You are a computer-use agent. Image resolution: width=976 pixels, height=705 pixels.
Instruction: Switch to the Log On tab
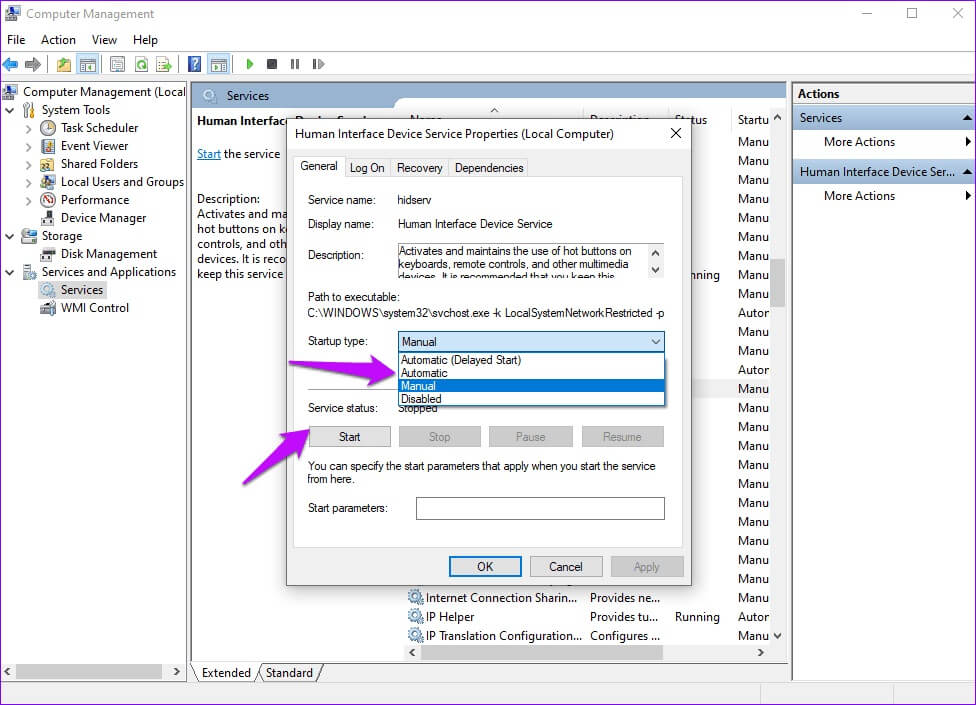367,168
